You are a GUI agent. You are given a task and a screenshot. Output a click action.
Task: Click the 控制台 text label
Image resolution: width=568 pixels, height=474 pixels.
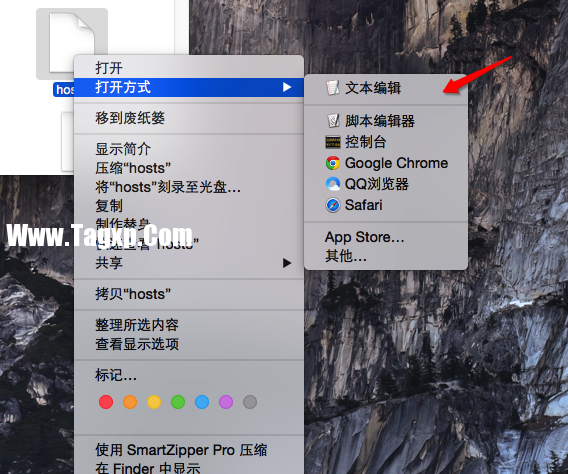click(366, 142)
